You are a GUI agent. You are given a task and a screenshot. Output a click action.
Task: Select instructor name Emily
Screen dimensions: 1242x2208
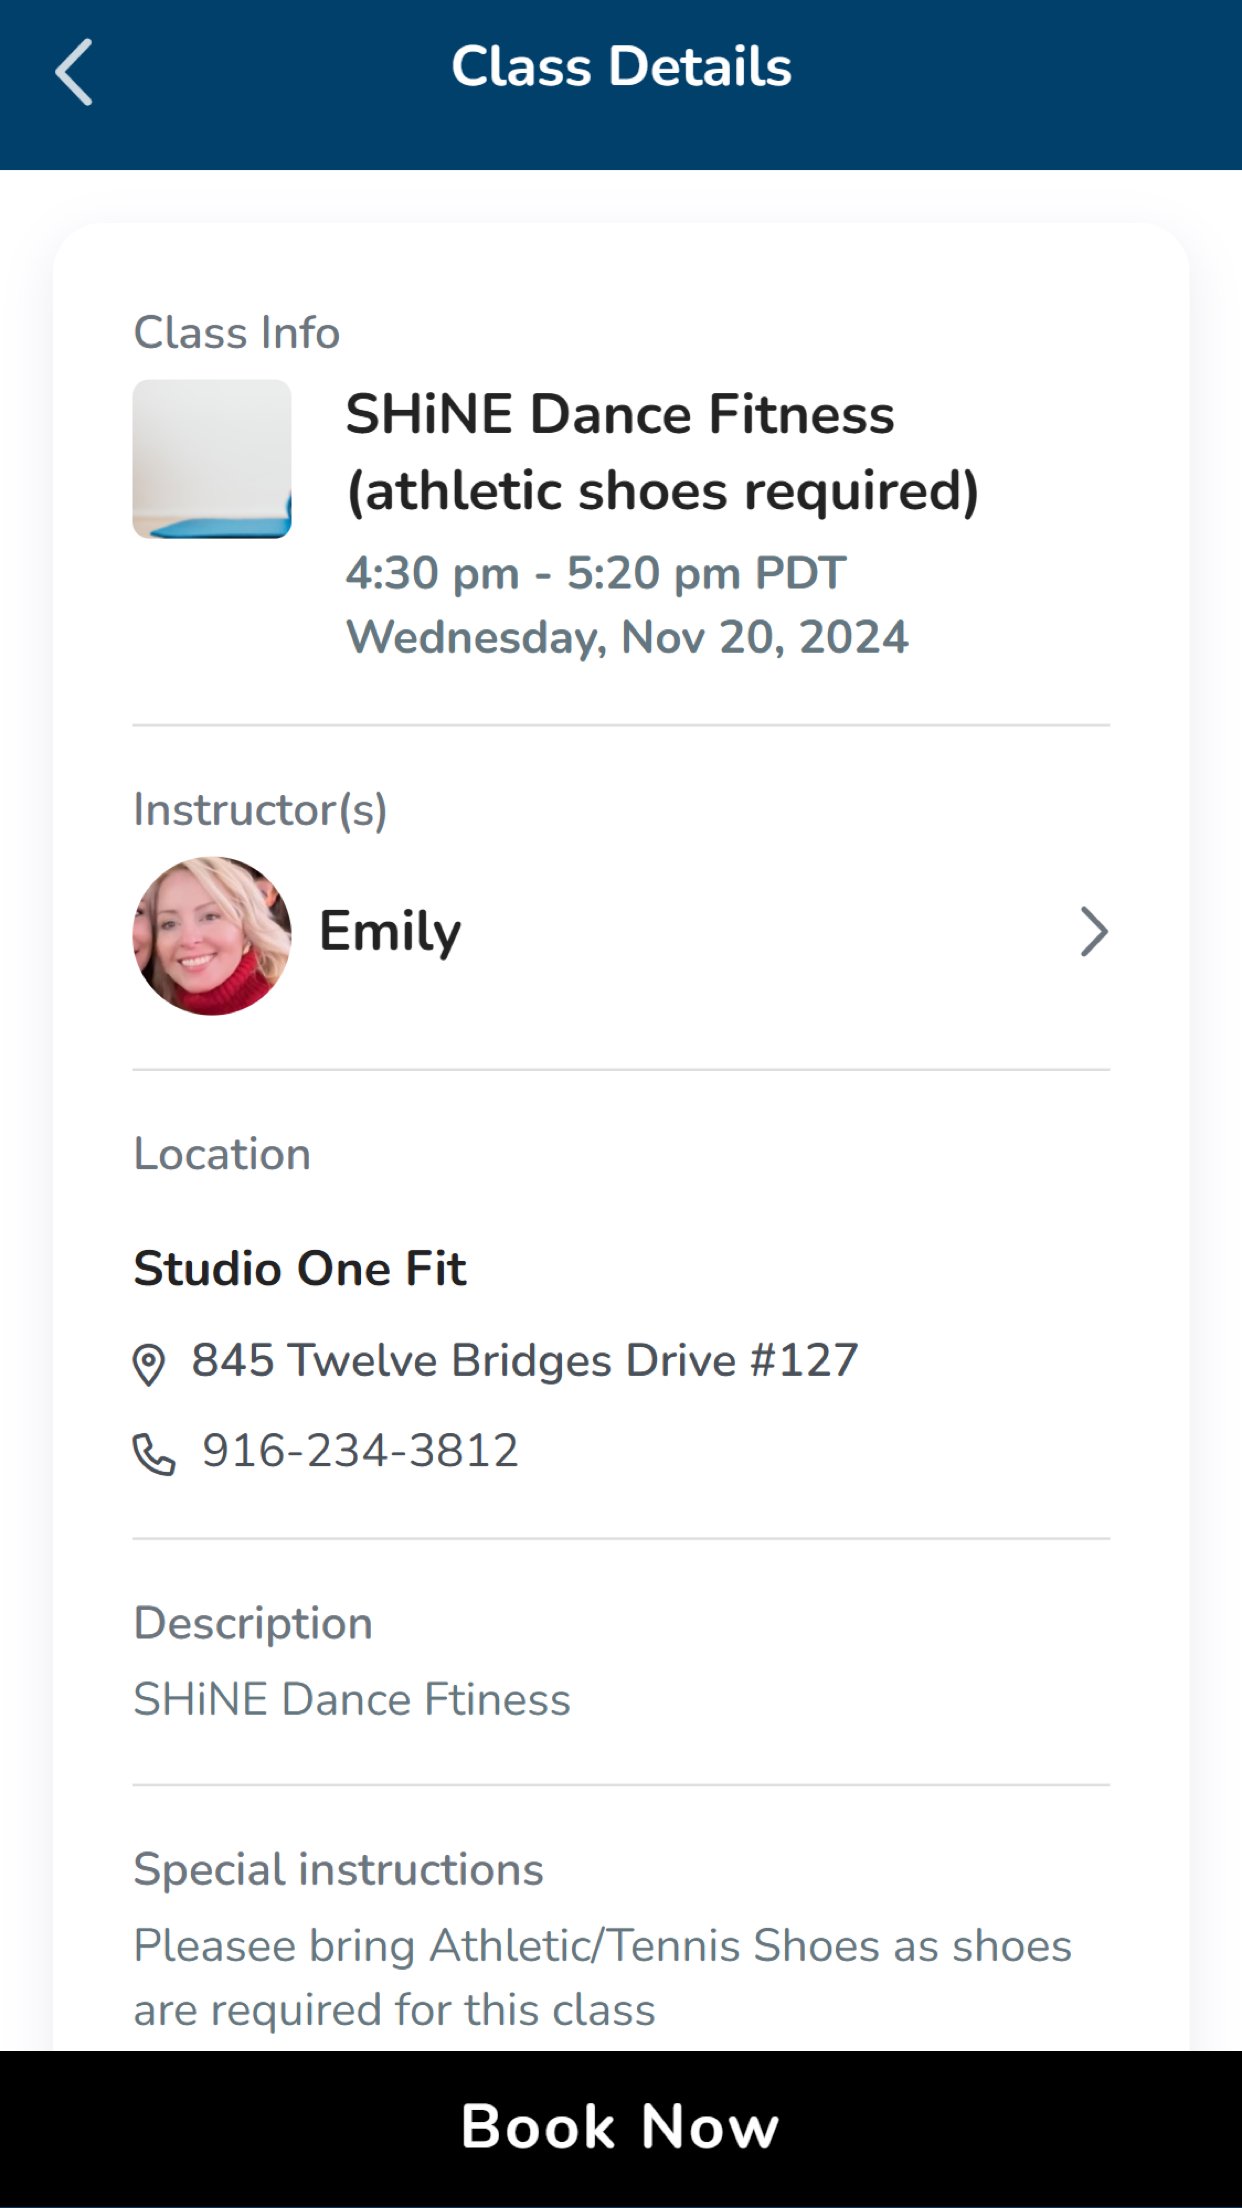click(x=390, y=932)
